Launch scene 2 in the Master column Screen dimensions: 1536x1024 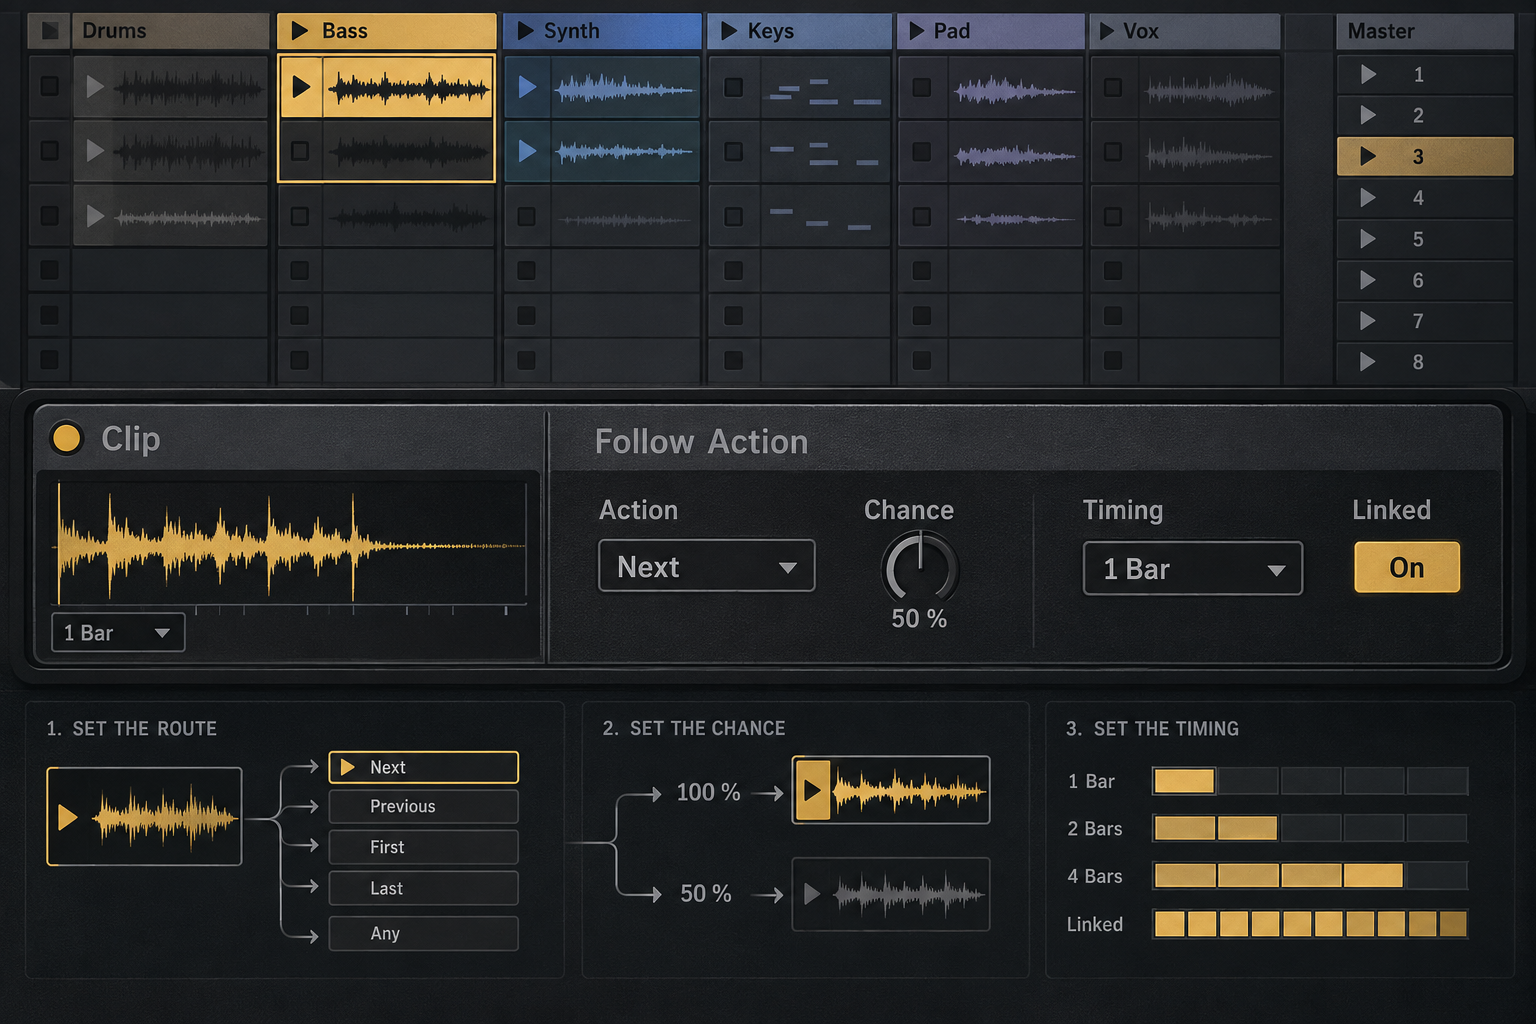1368,116
